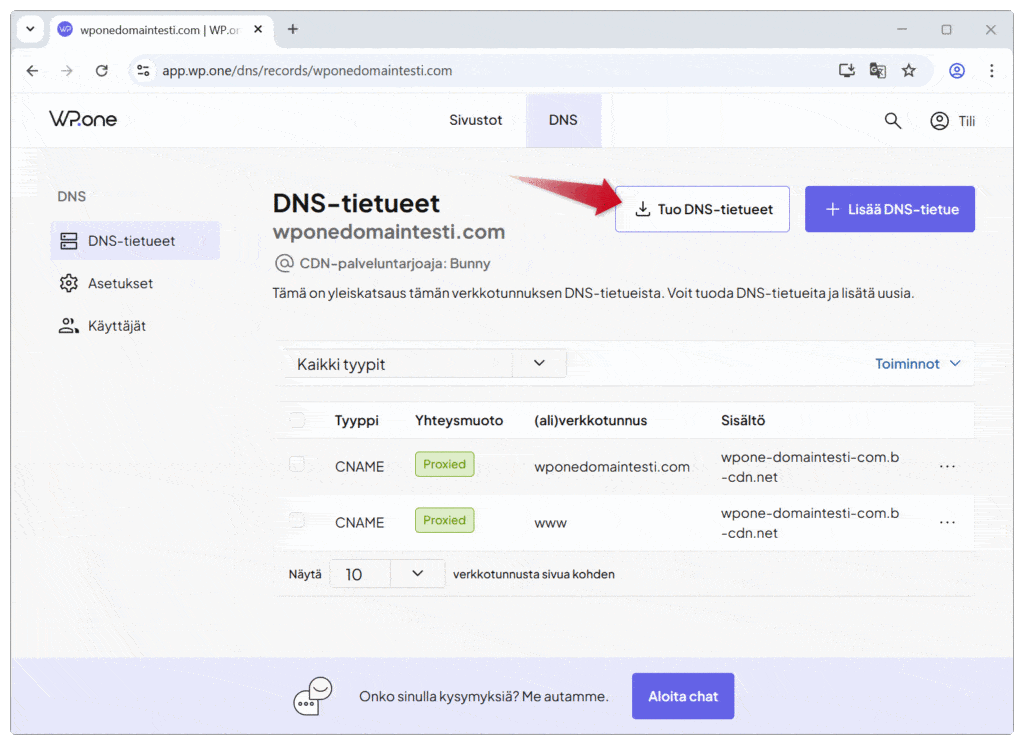1024x745 pixels.
Task: Open the Tili account menu
Action: (x=952, y=121)
